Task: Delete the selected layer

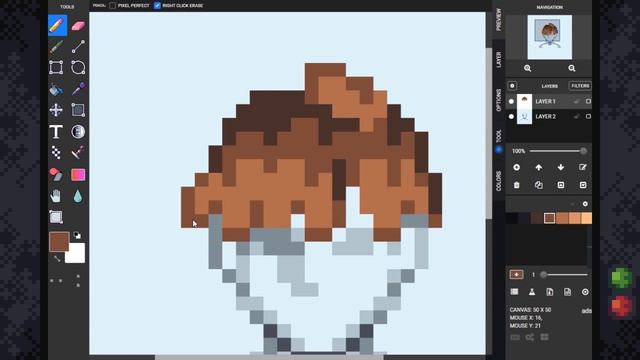Action: coord(516,185)
